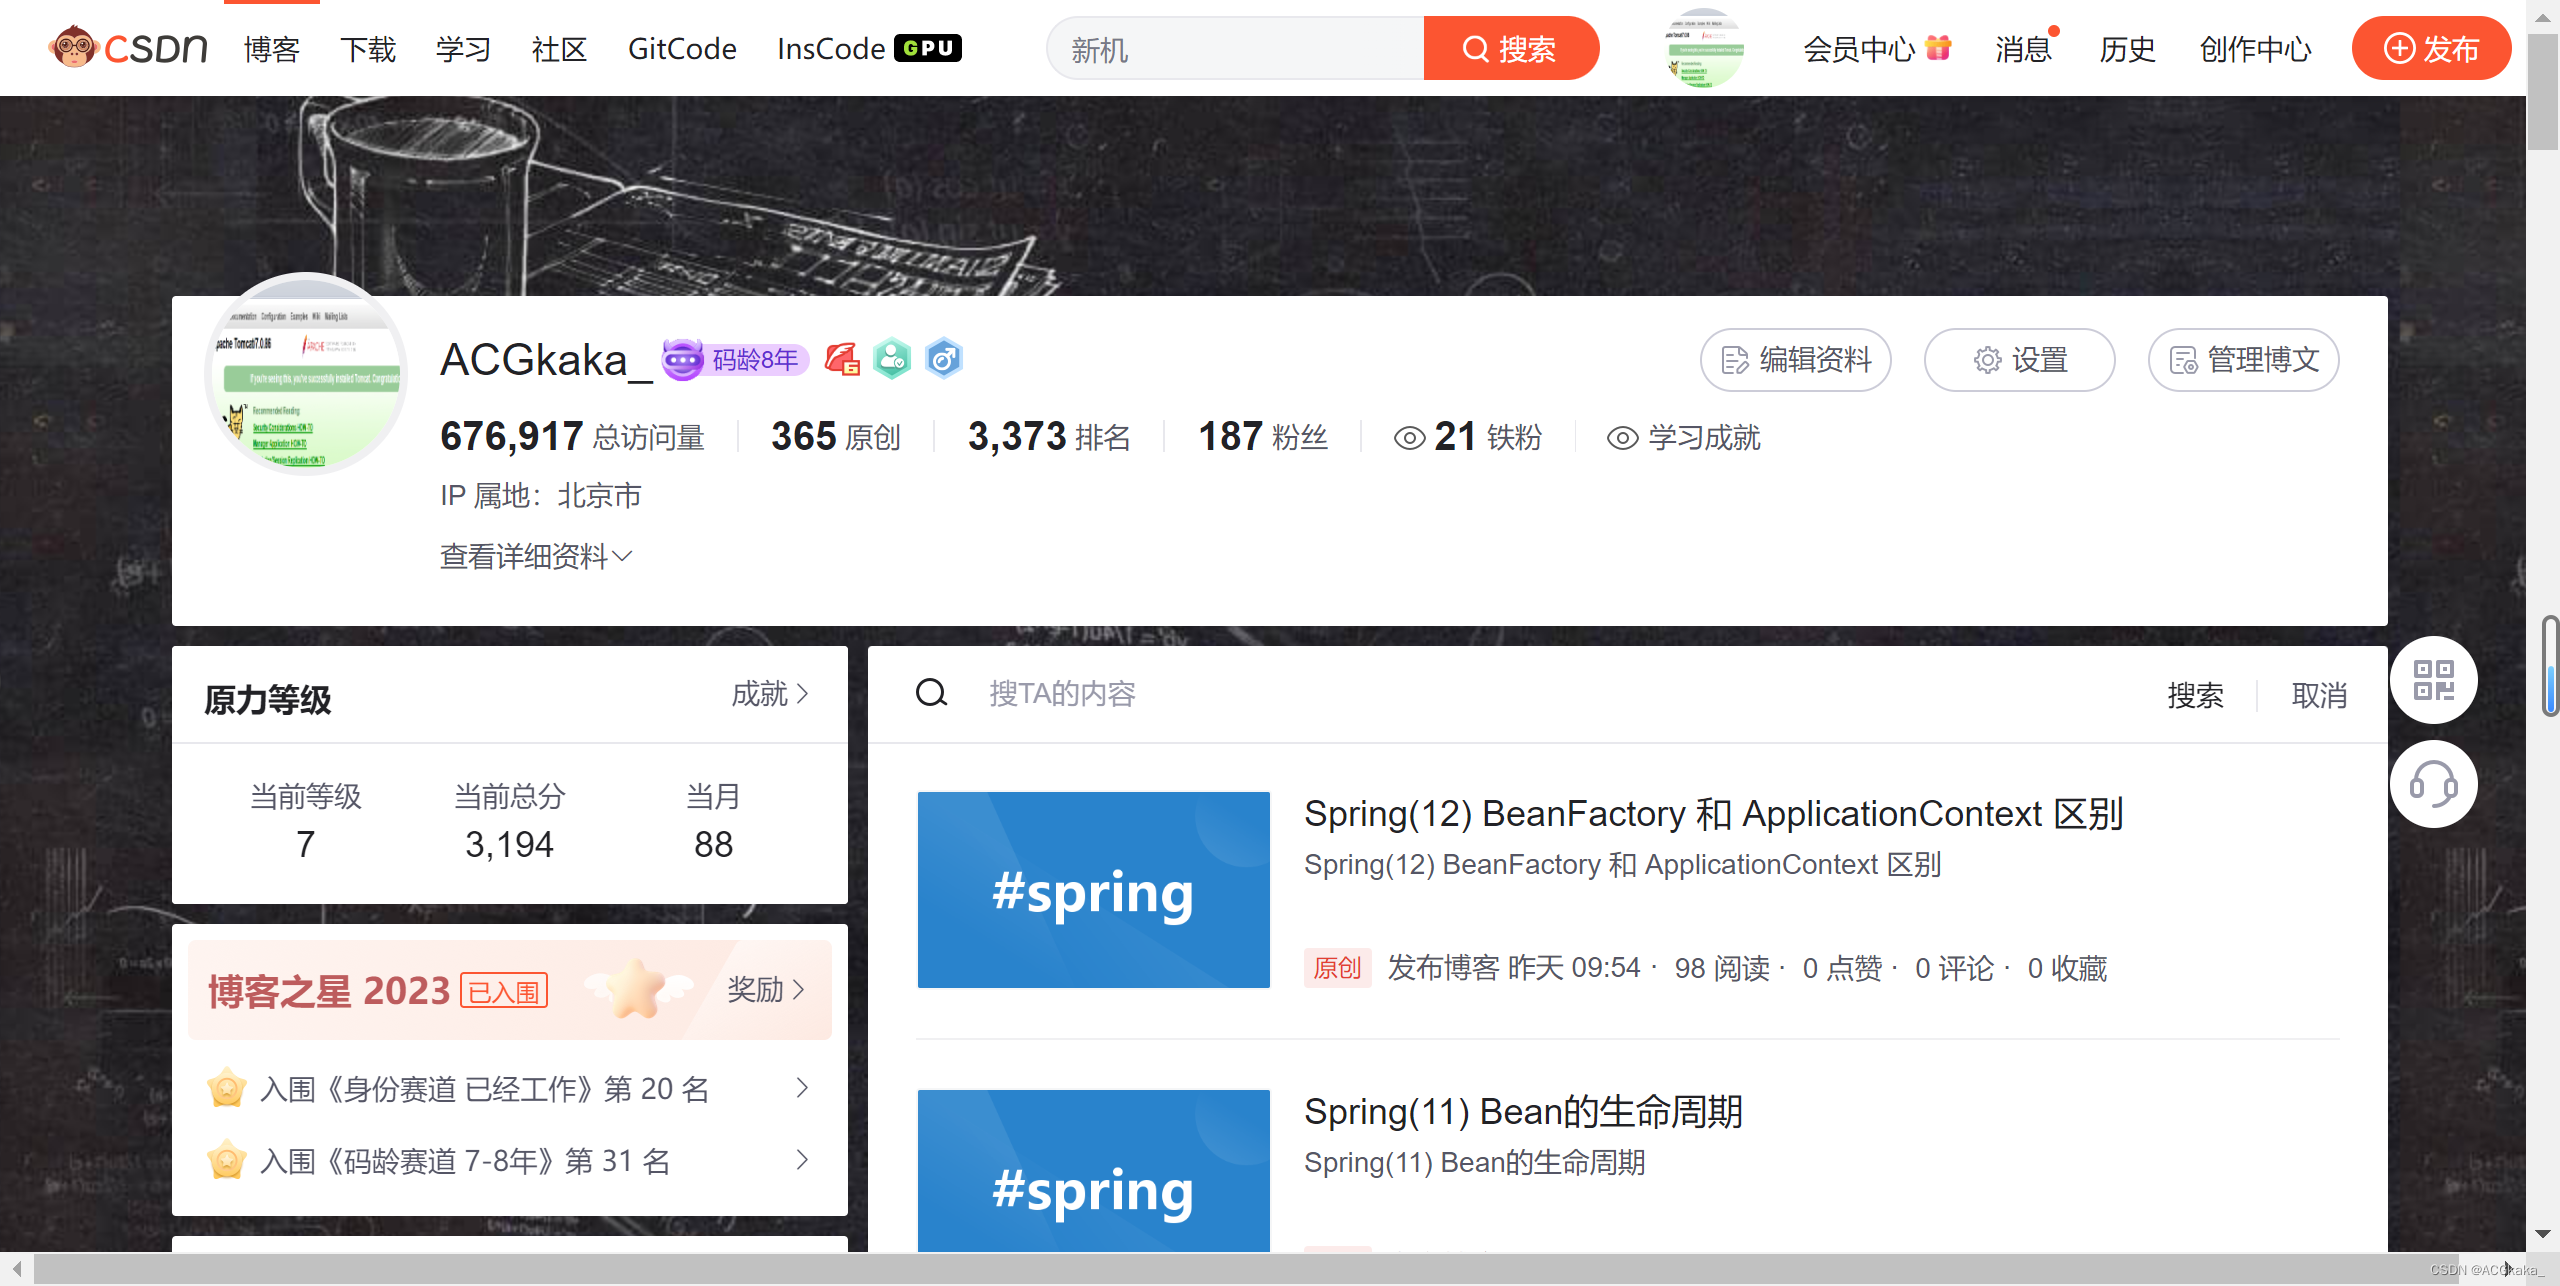Click 当前总分 3,194 value
Image resolution: width=2560 pixels, height=1286 pixels.
(x=509, y=845)
